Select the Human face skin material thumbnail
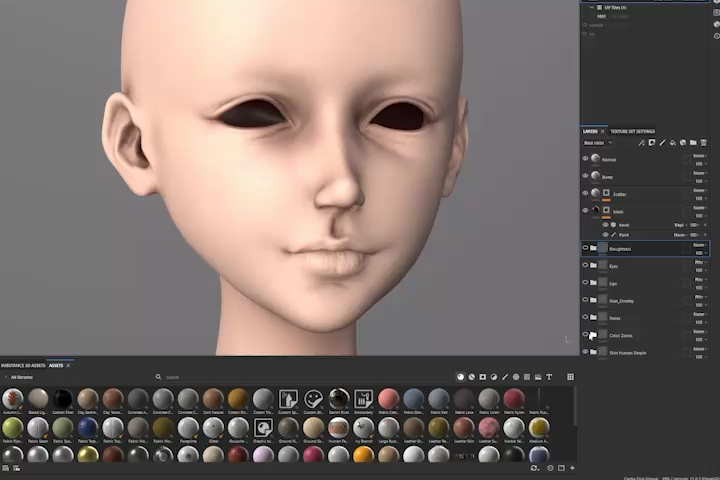The image size is (720, 480). pyautogui.click(x=338, y=428)
